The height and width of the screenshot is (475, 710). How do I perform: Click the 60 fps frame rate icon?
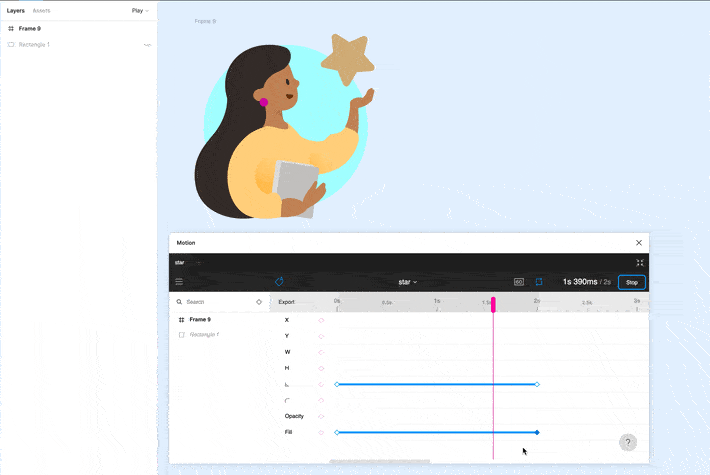click(519, 282)
